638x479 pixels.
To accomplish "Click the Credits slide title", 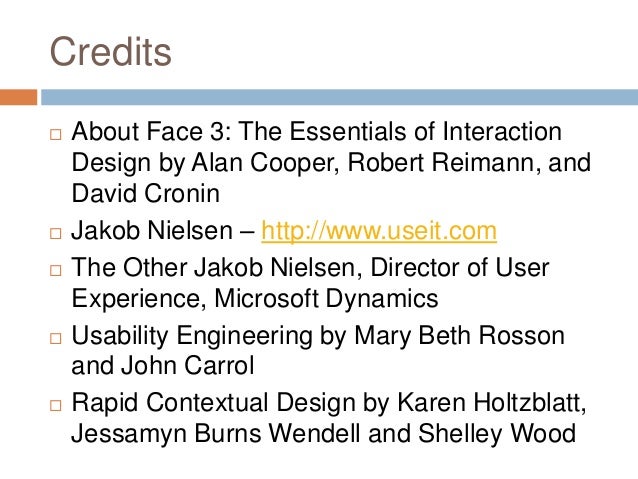I will [110, 51].
